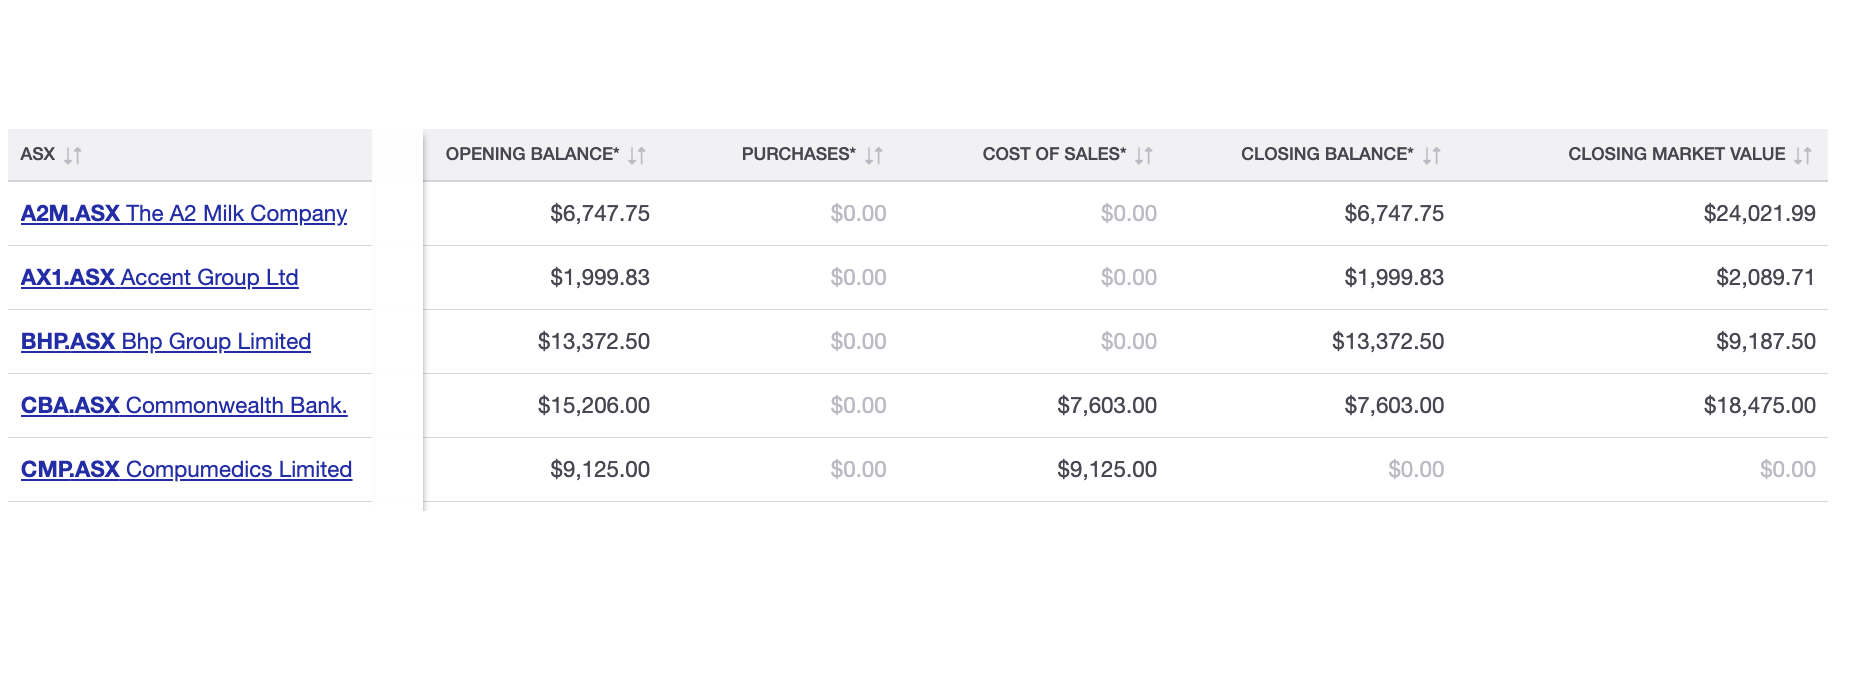Click the Purchases column header text
This screenshot has height=695, width=1854.
798,154
